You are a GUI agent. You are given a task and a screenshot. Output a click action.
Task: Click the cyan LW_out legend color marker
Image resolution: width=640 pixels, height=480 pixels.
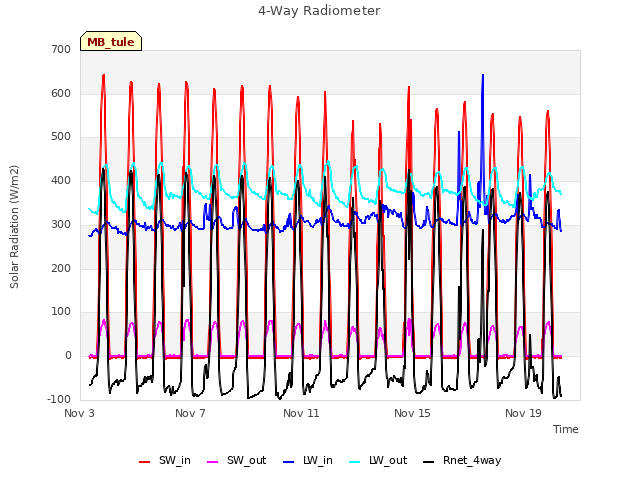[355, 462]
